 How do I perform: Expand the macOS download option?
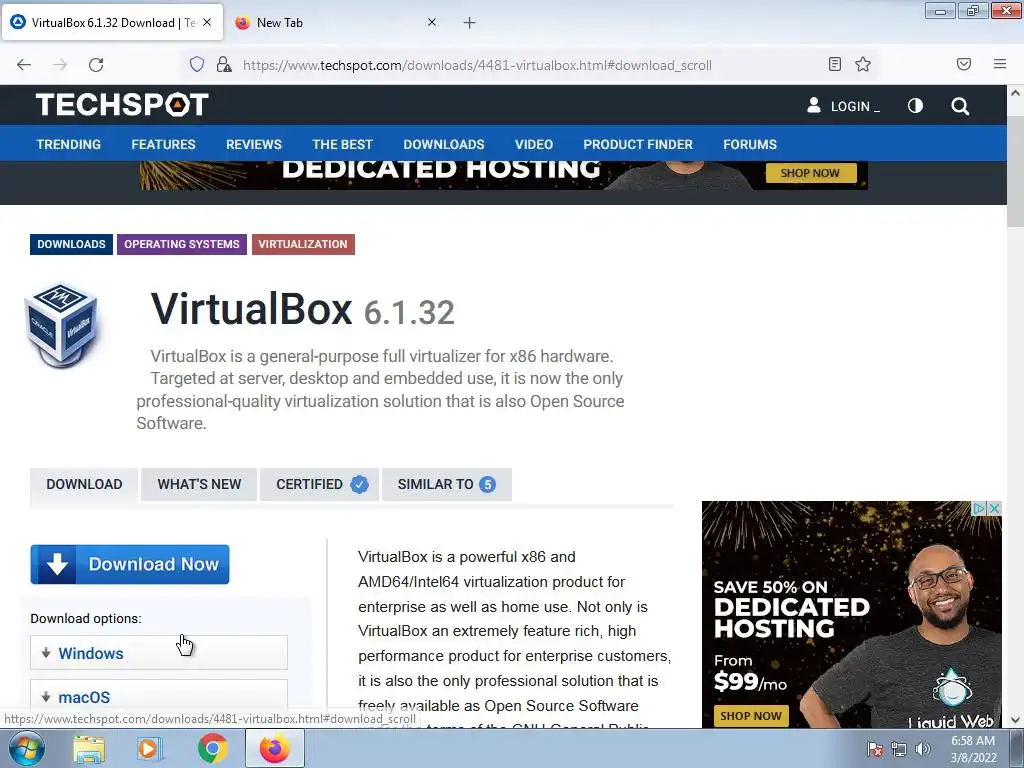coord(159,696)
